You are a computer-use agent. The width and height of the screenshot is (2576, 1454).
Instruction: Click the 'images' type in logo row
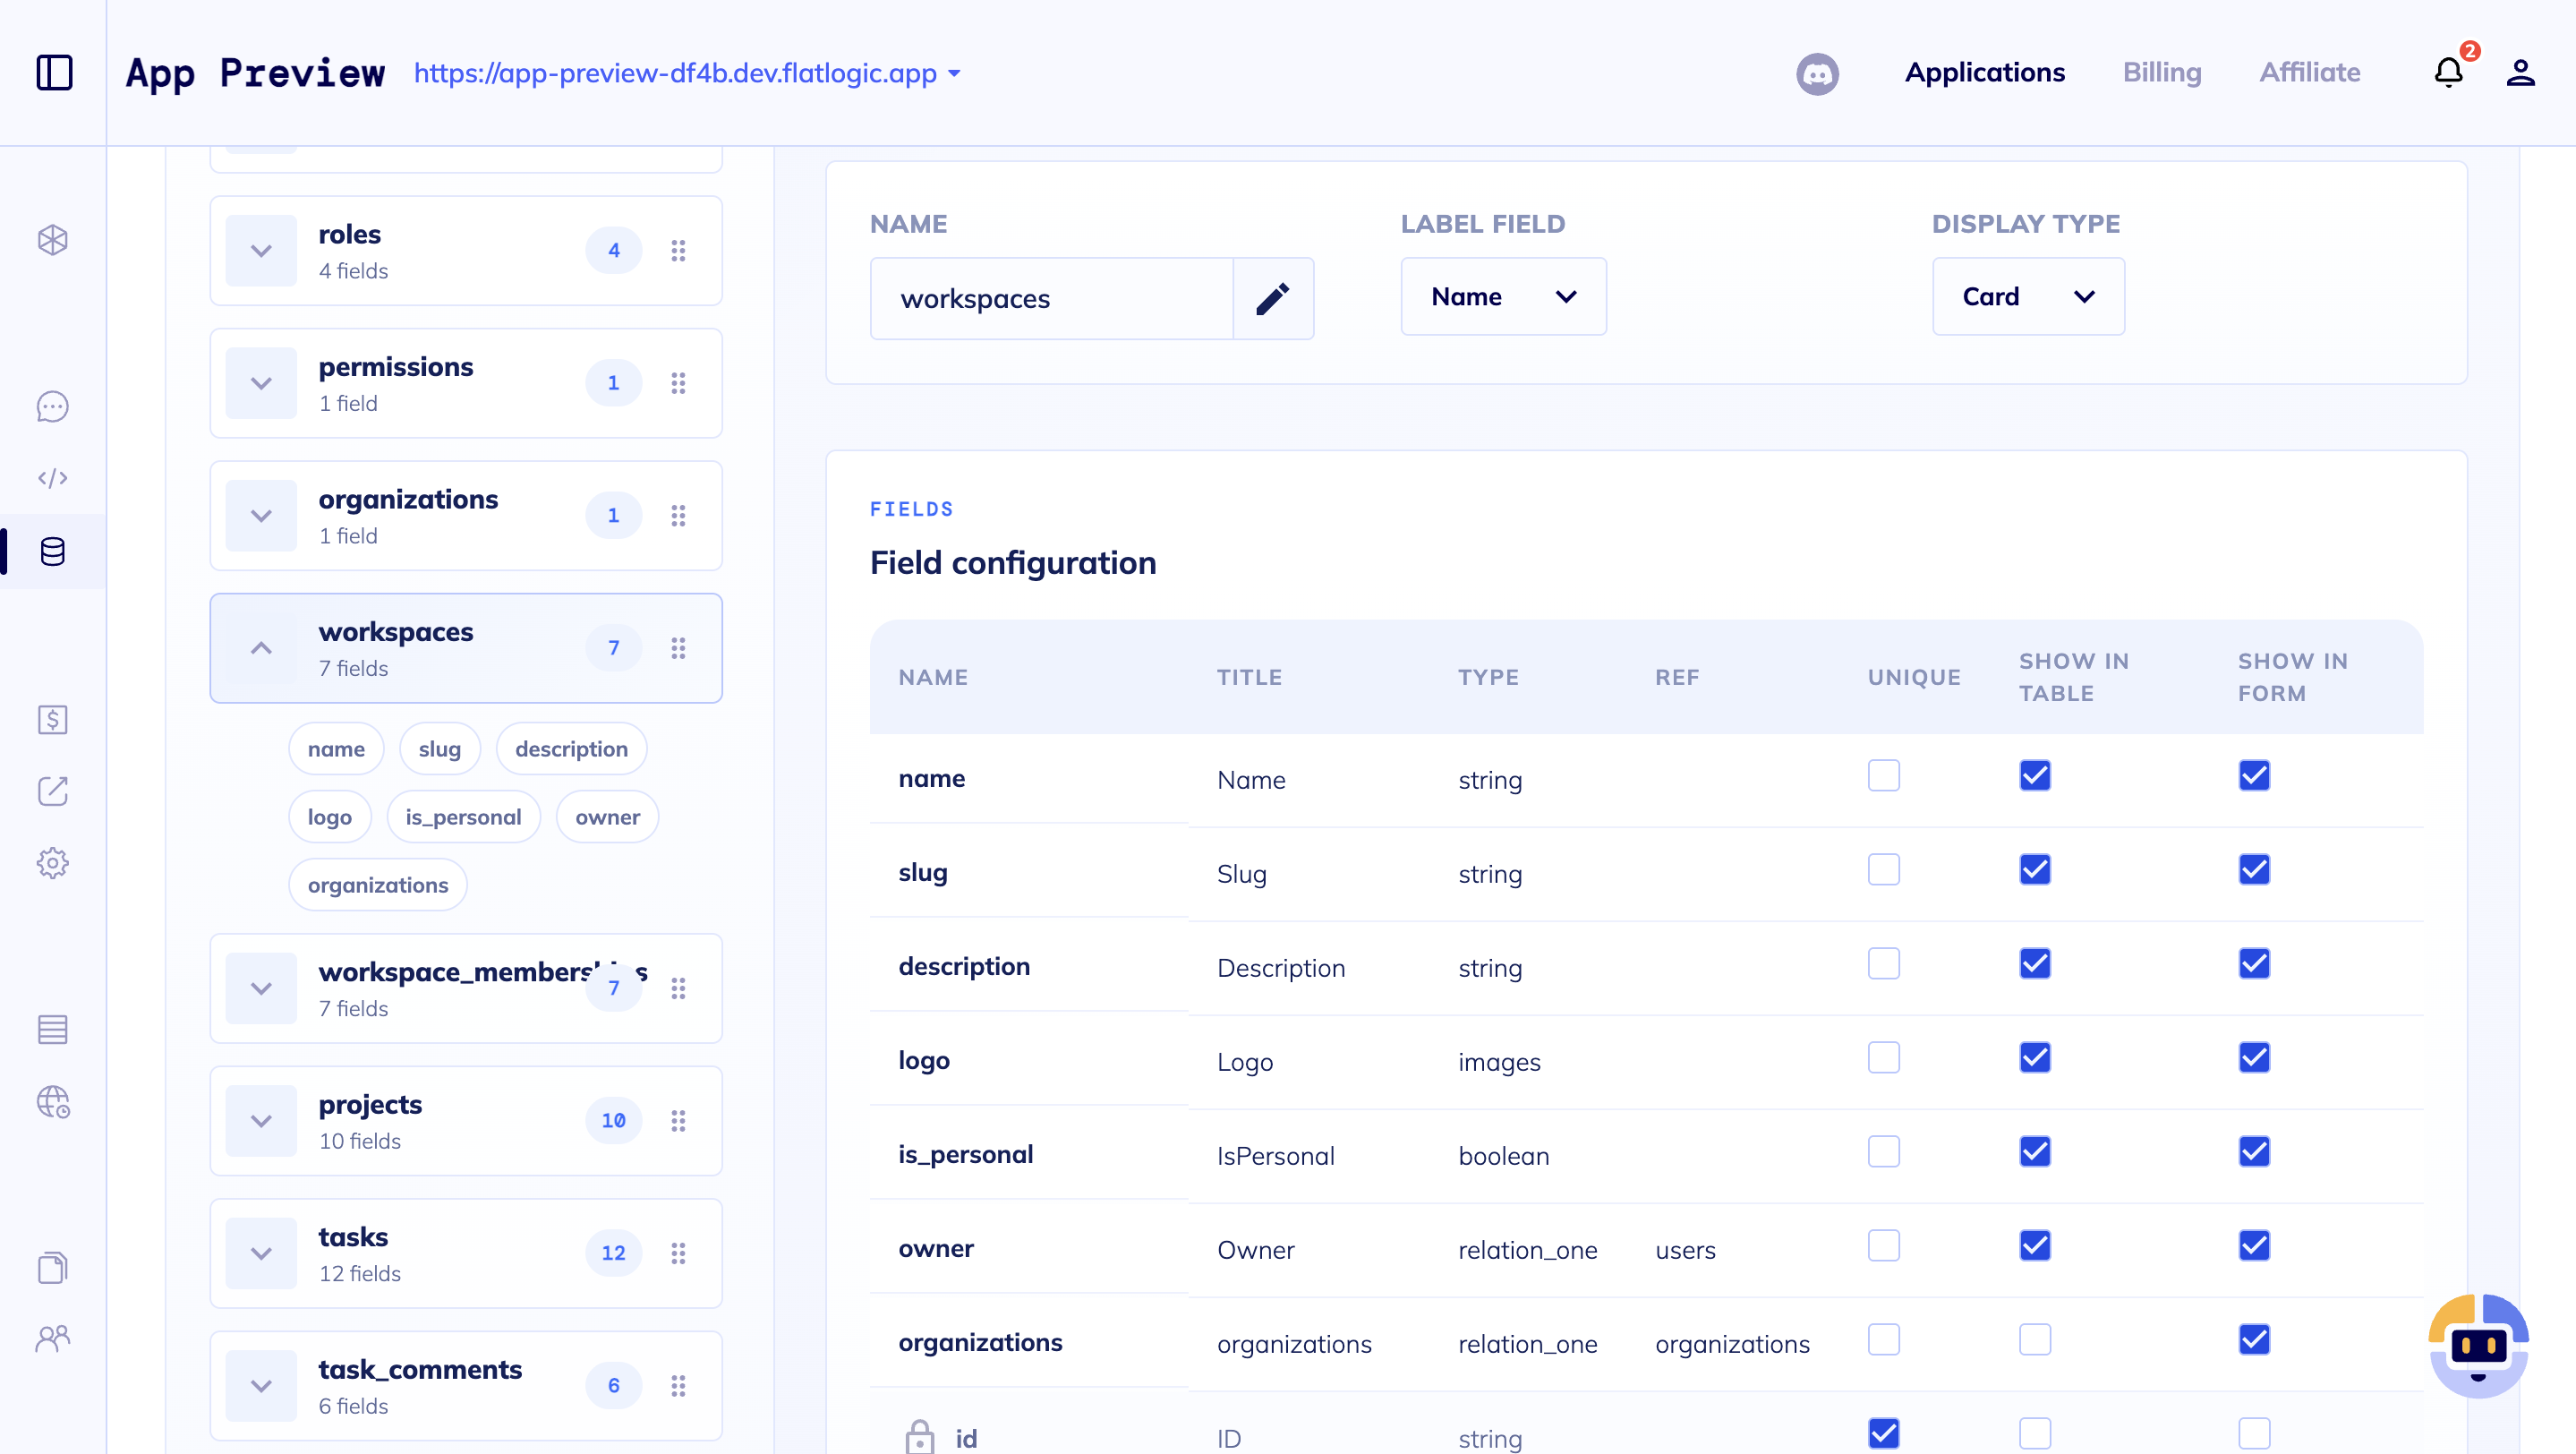[1499, 1062]
